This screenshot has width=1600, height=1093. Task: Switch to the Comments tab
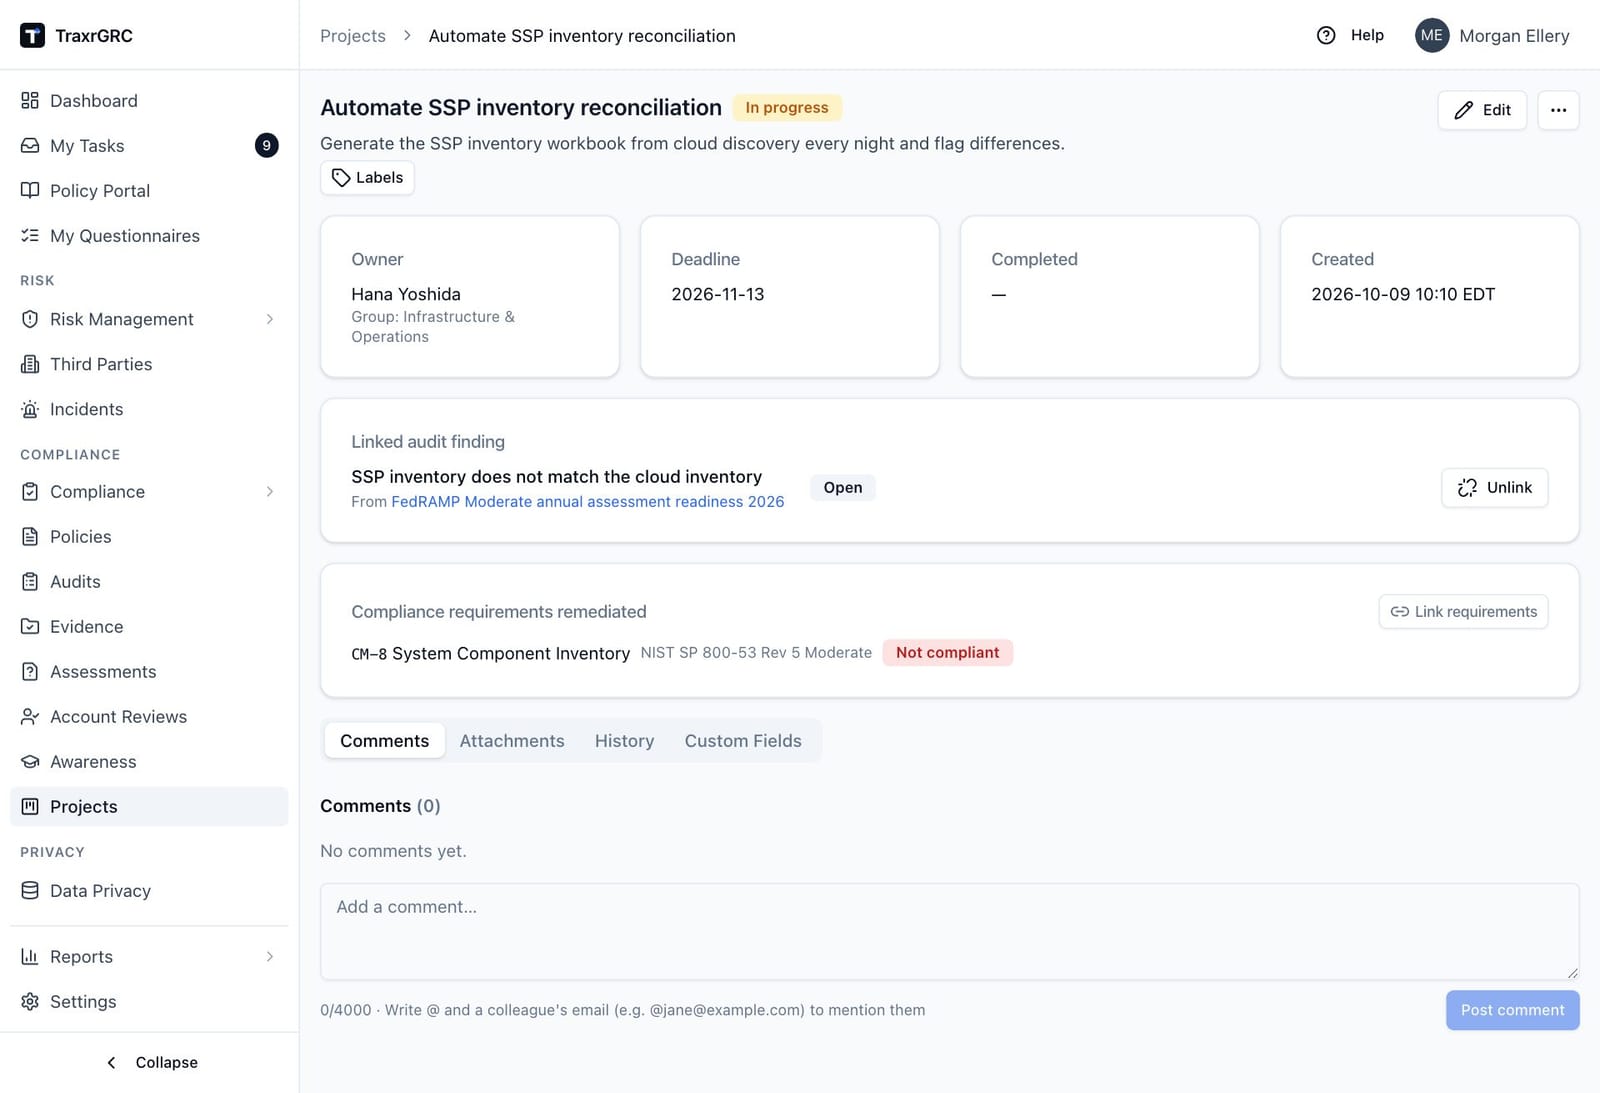point(384,740)
